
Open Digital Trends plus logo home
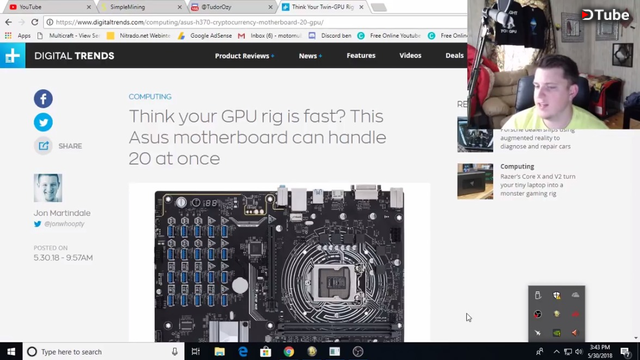pyautogui.click(x=13, y=56)
